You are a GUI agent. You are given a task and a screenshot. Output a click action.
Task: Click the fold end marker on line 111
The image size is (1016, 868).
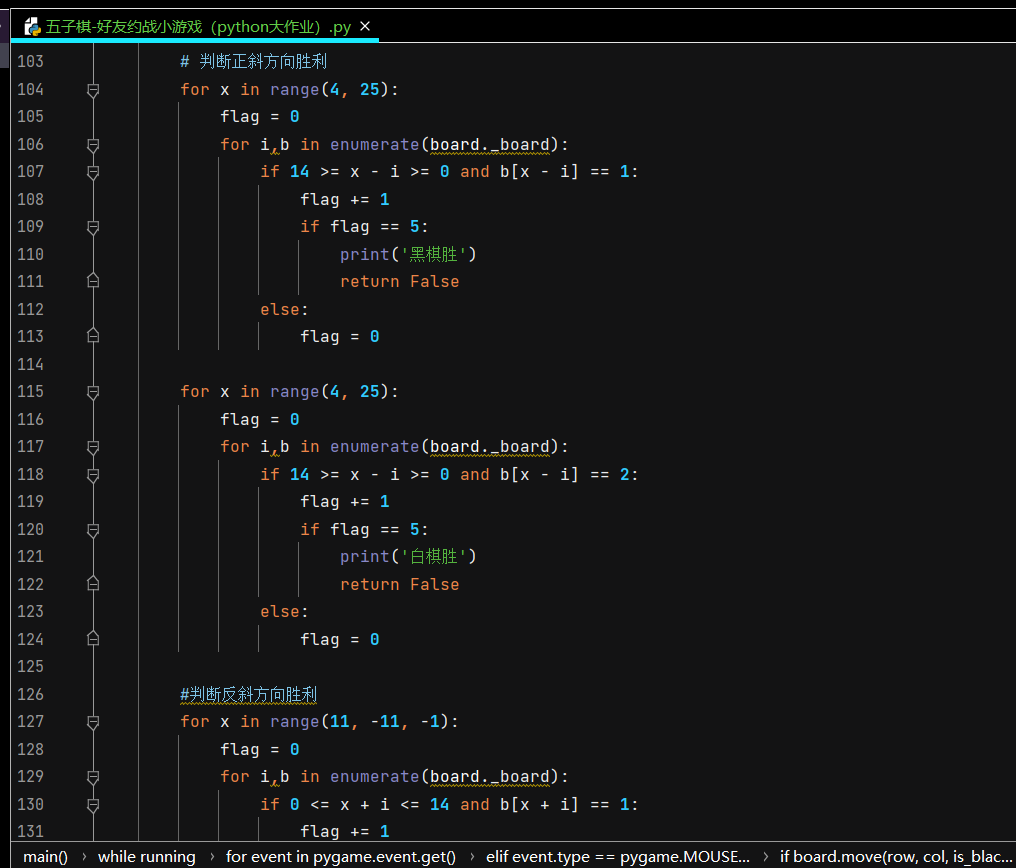pyautogui.click(x=93, y=282)
